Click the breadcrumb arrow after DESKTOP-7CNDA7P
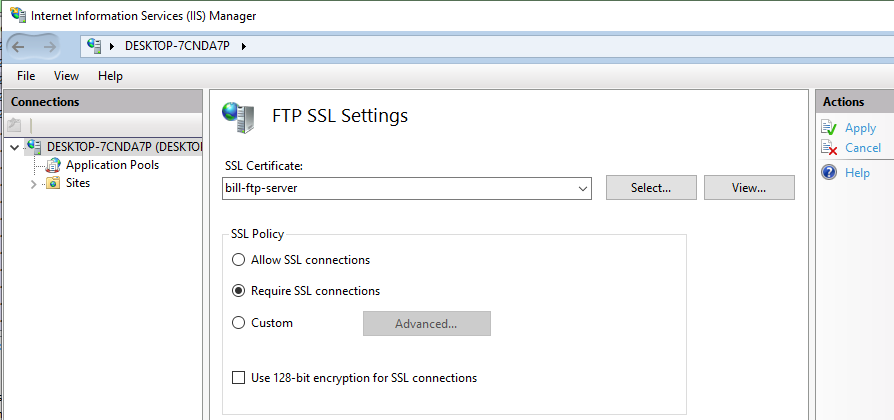 click(243, 46)
